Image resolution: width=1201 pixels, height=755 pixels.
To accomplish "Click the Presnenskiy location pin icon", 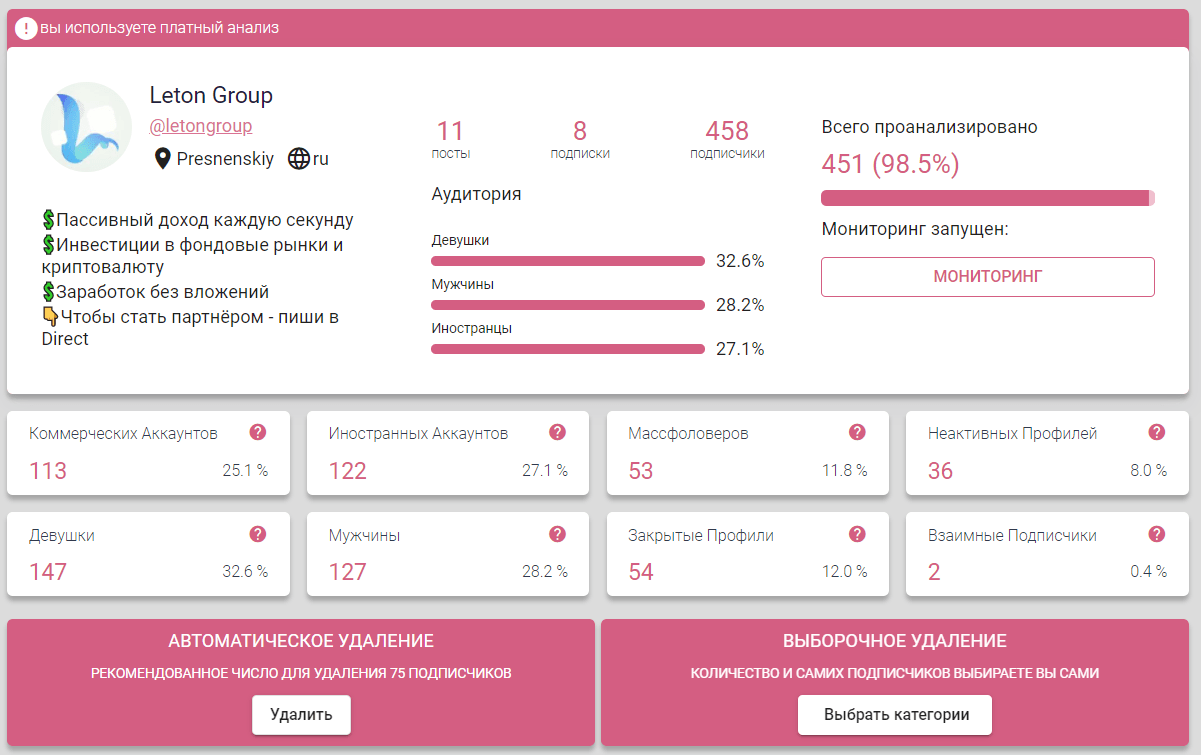I will tap(163, 158).
